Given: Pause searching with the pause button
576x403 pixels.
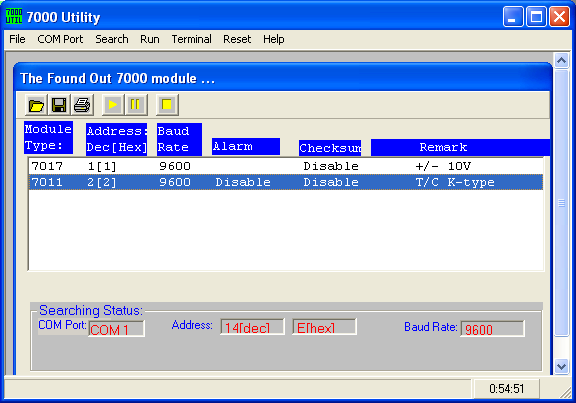Looking at the screenshot, I should pos(136,105).
